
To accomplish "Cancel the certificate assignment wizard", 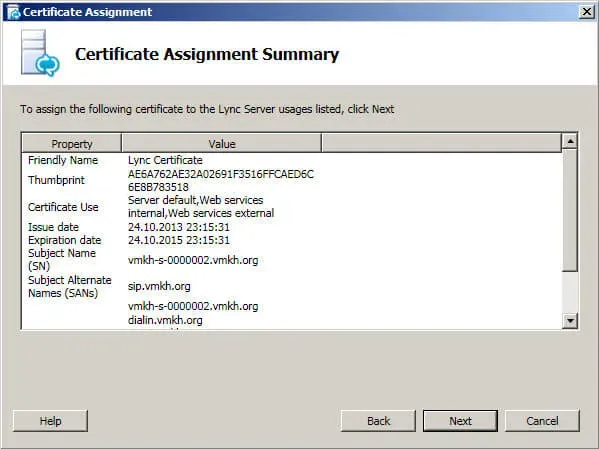I will click(x=542, y=421).
